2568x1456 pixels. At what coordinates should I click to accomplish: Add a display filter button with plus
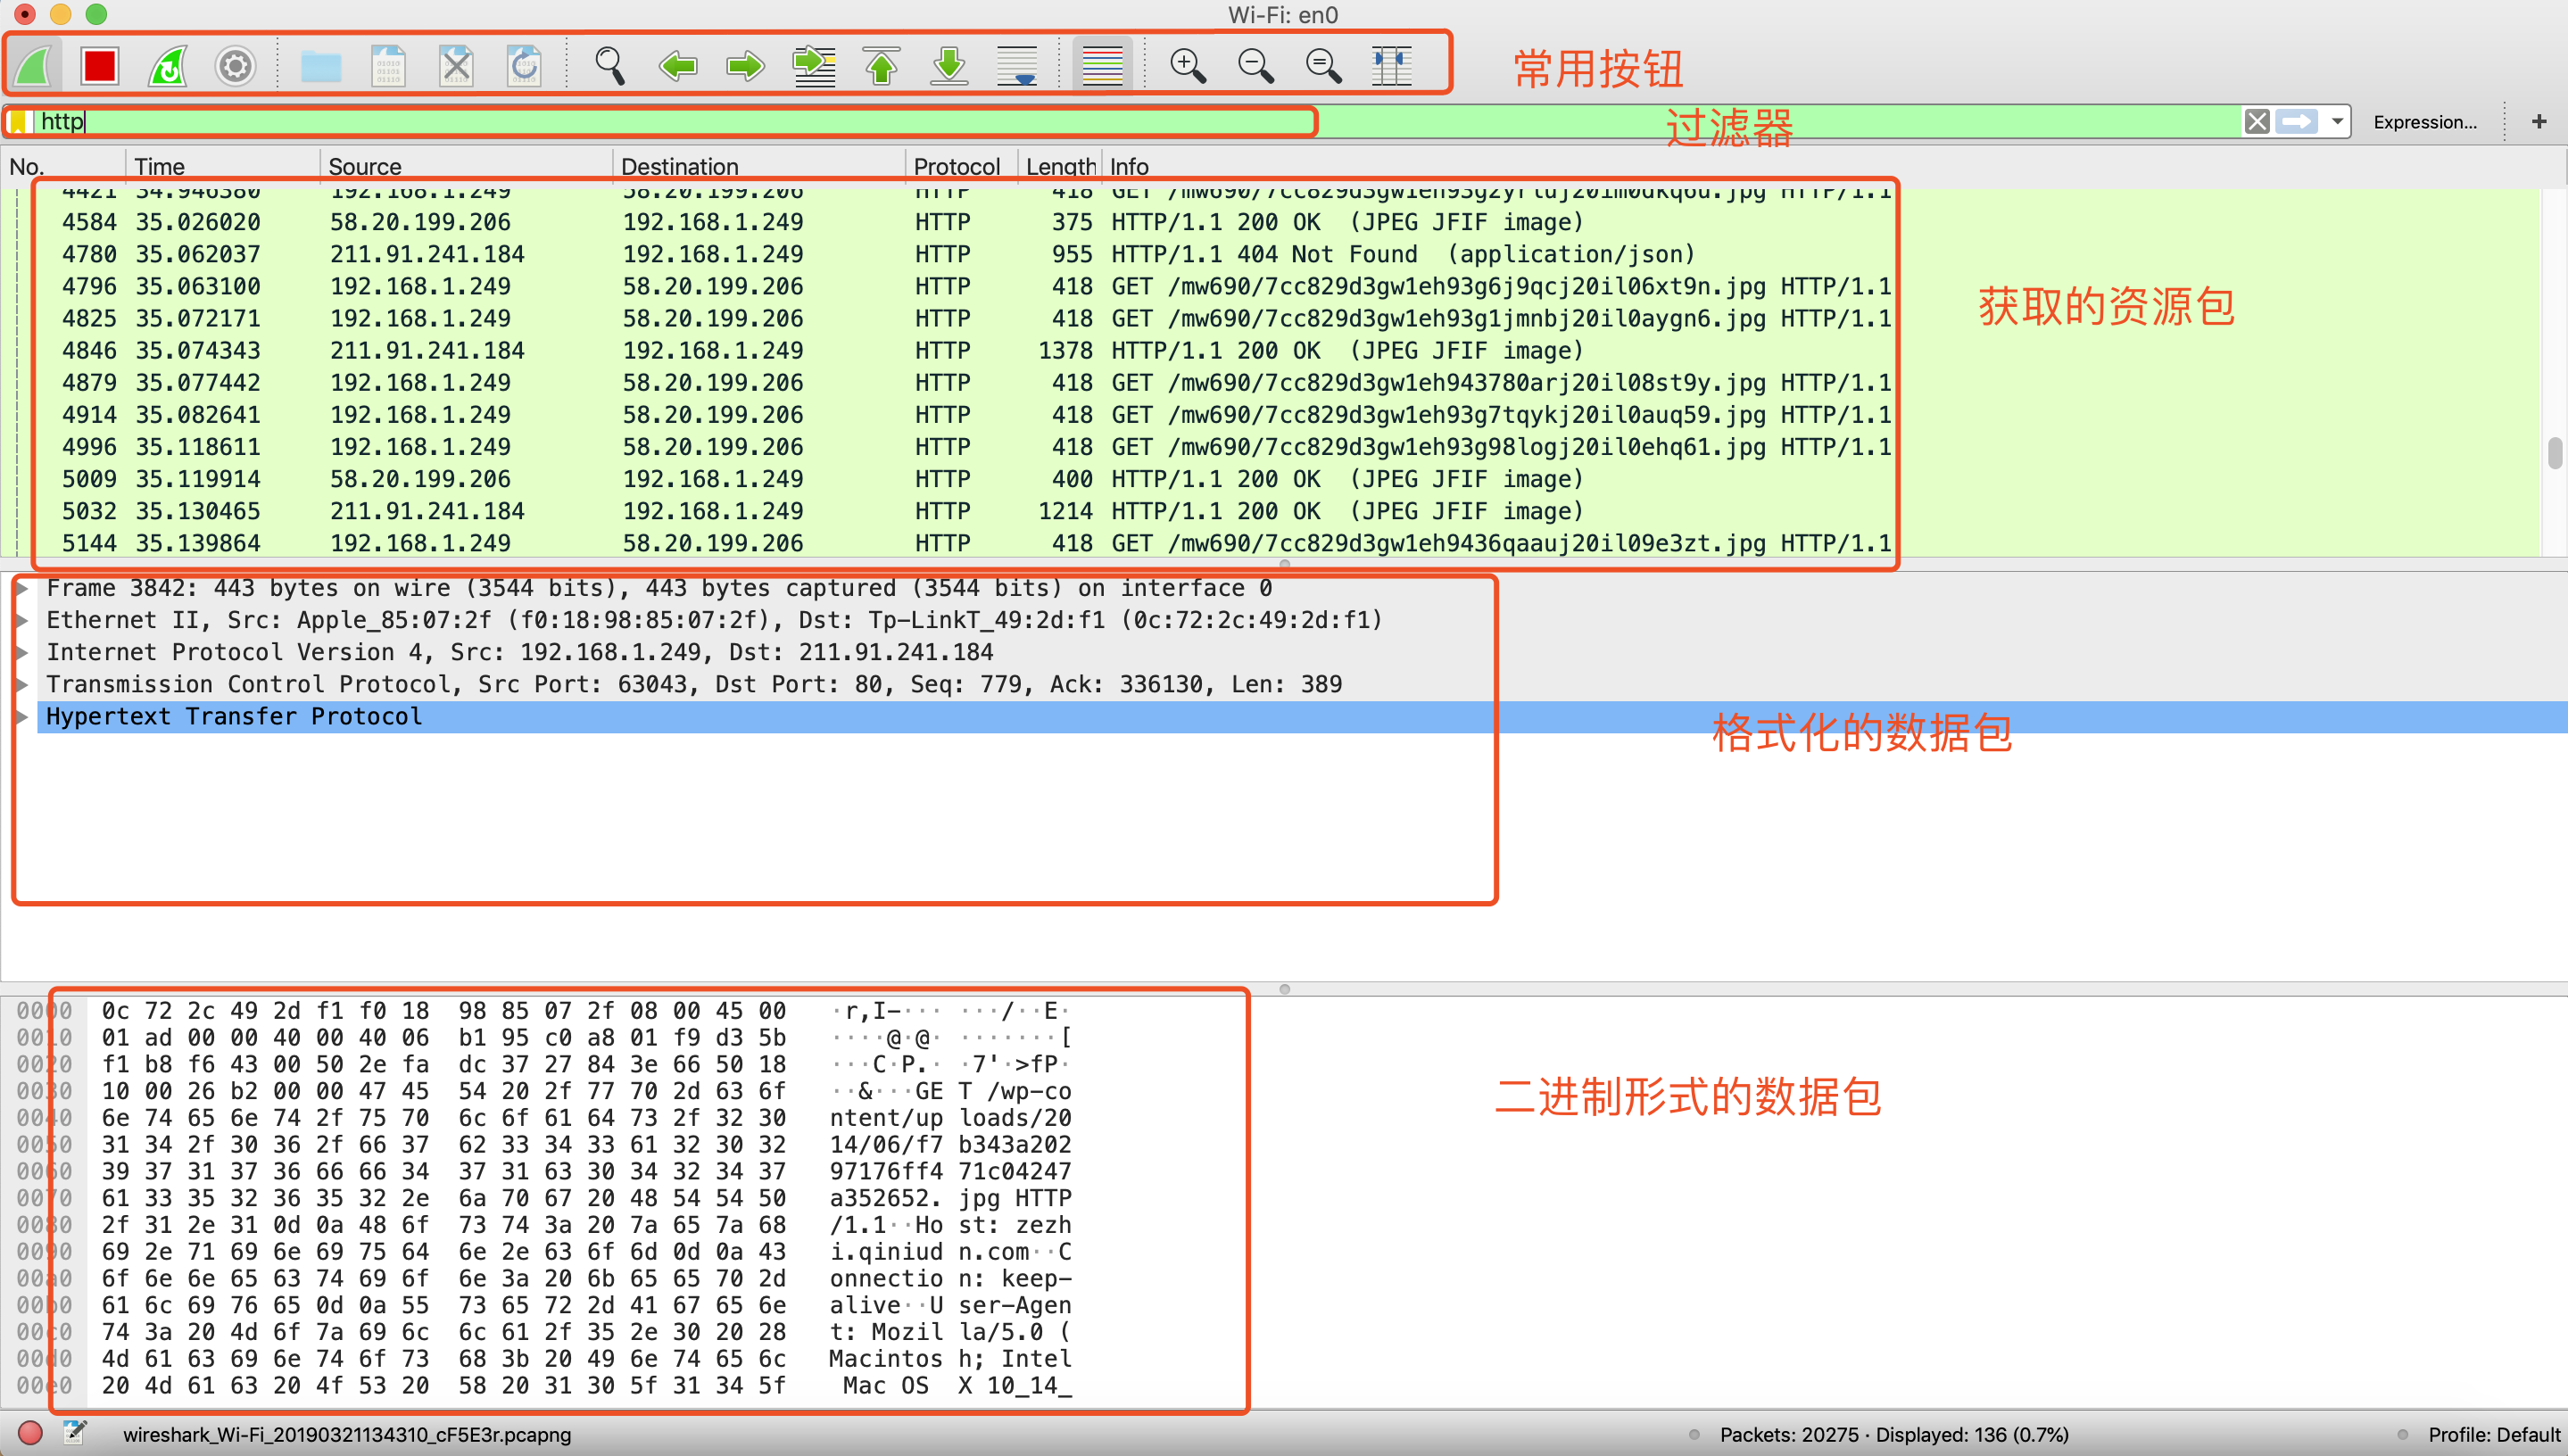(2539, 122)
